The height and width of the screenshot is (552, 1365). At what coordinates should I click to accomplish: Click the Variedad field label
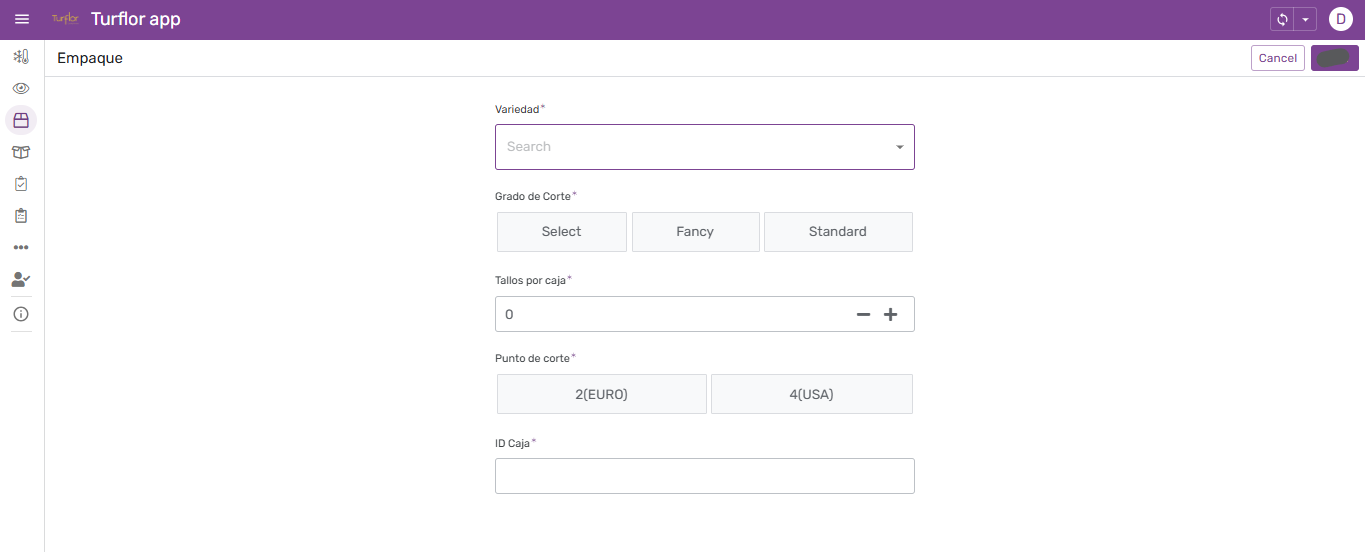(x=519, y=109)
